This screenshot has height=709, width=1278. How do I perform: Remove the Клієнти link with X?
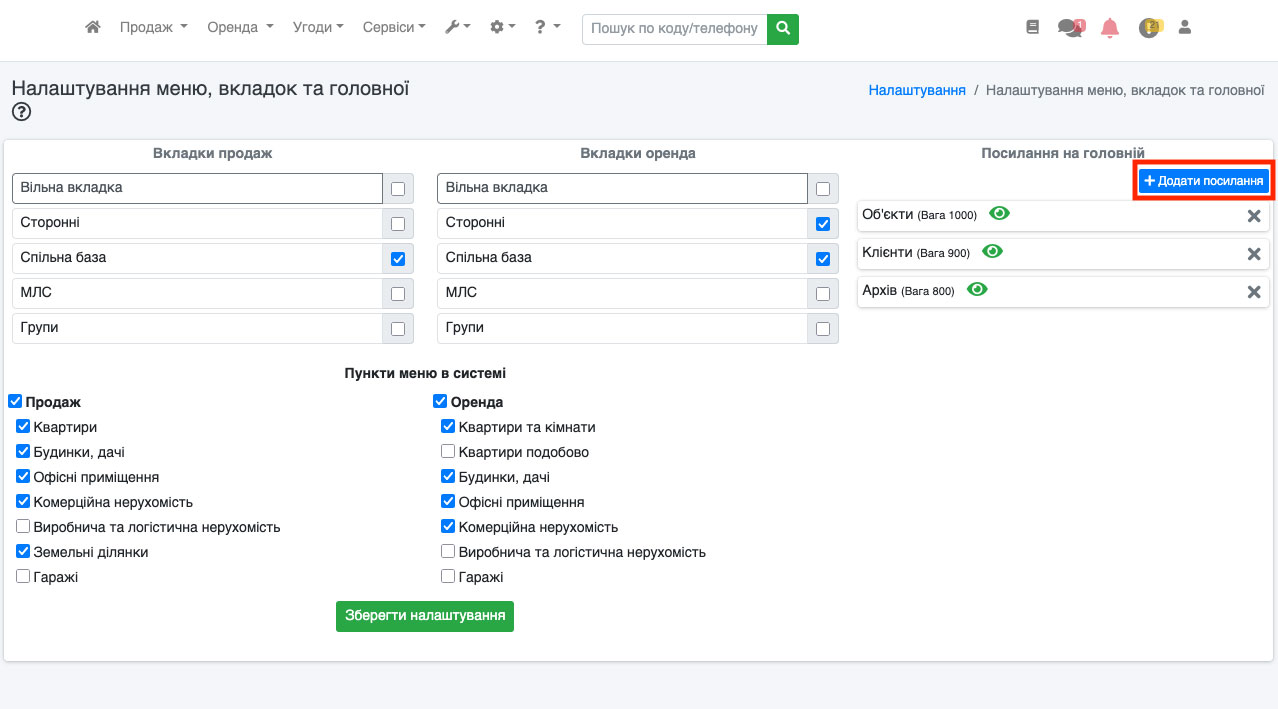pos(1253,253)
